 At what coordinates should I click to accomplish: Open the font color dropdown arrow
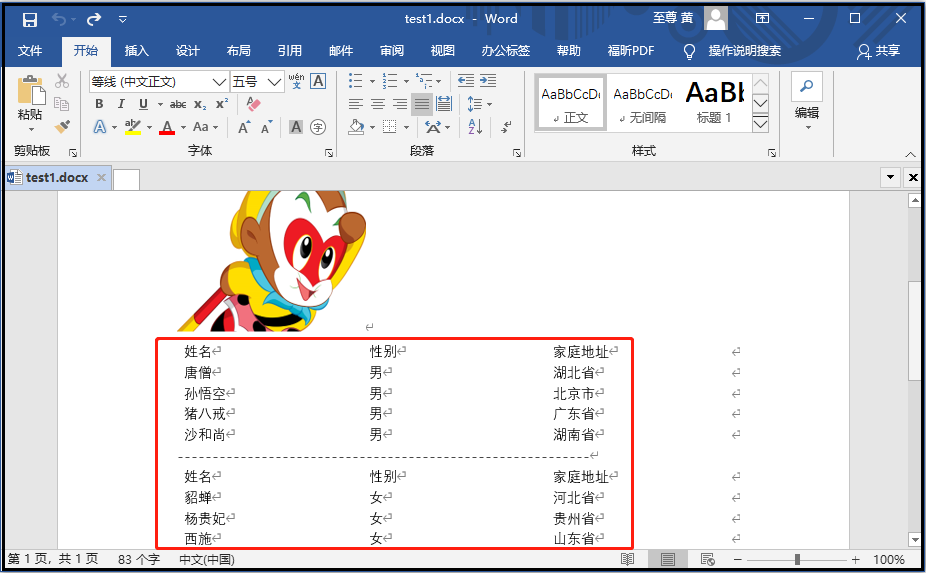pyautogui.click(x=183, y=128)
